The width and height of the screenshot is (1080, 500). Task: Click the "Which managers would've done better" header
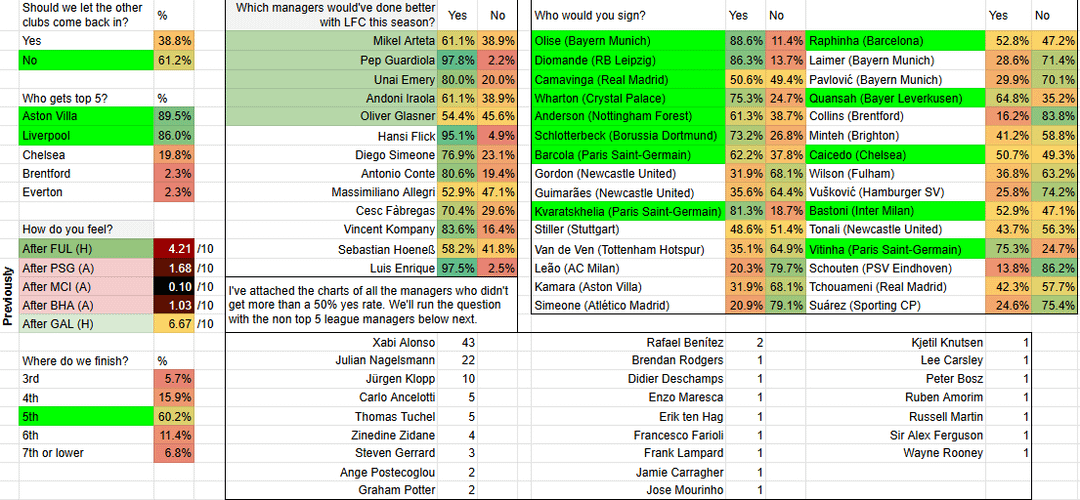(334, 15)
